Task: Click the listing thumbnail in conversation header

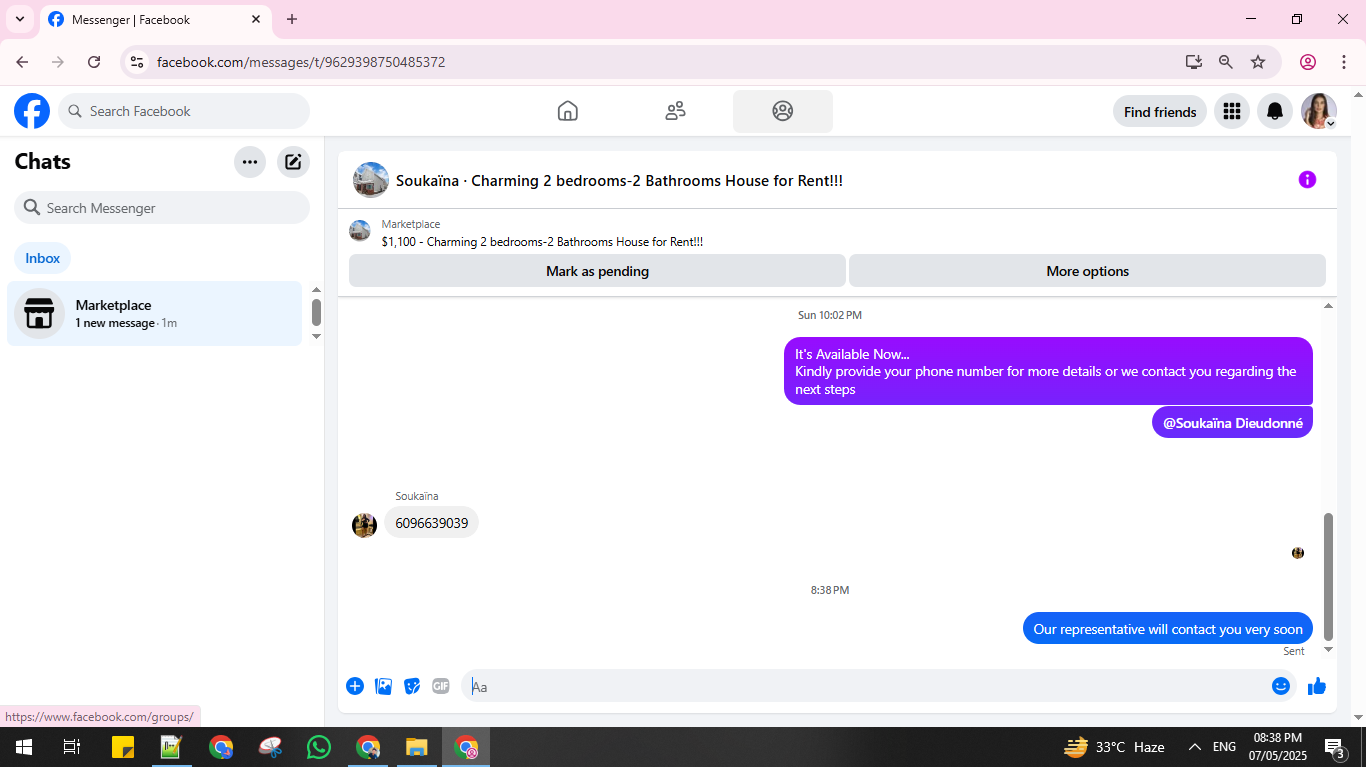Action: 371,180
